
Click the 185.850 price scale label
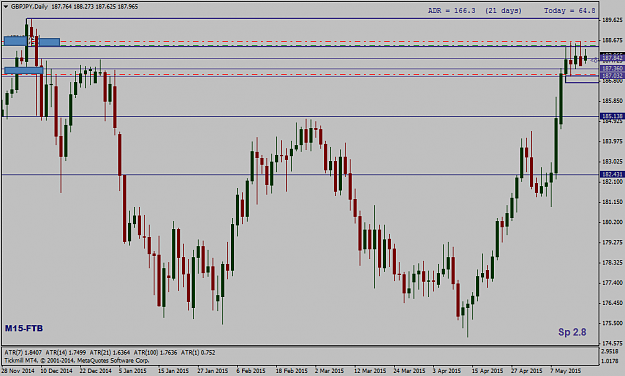pyautogui.click(x=613, y=101)
